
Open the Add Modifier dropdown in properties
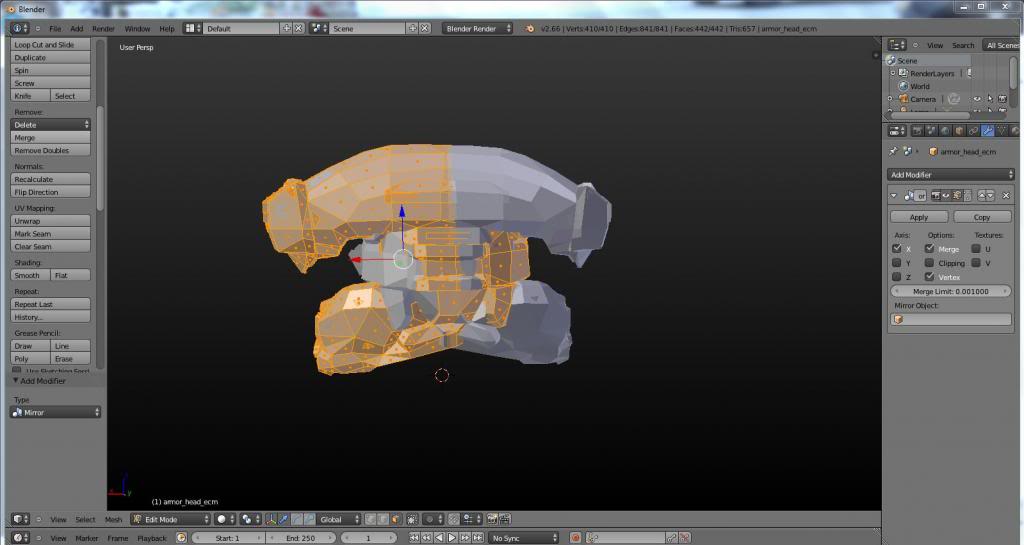tap(951, 175)
